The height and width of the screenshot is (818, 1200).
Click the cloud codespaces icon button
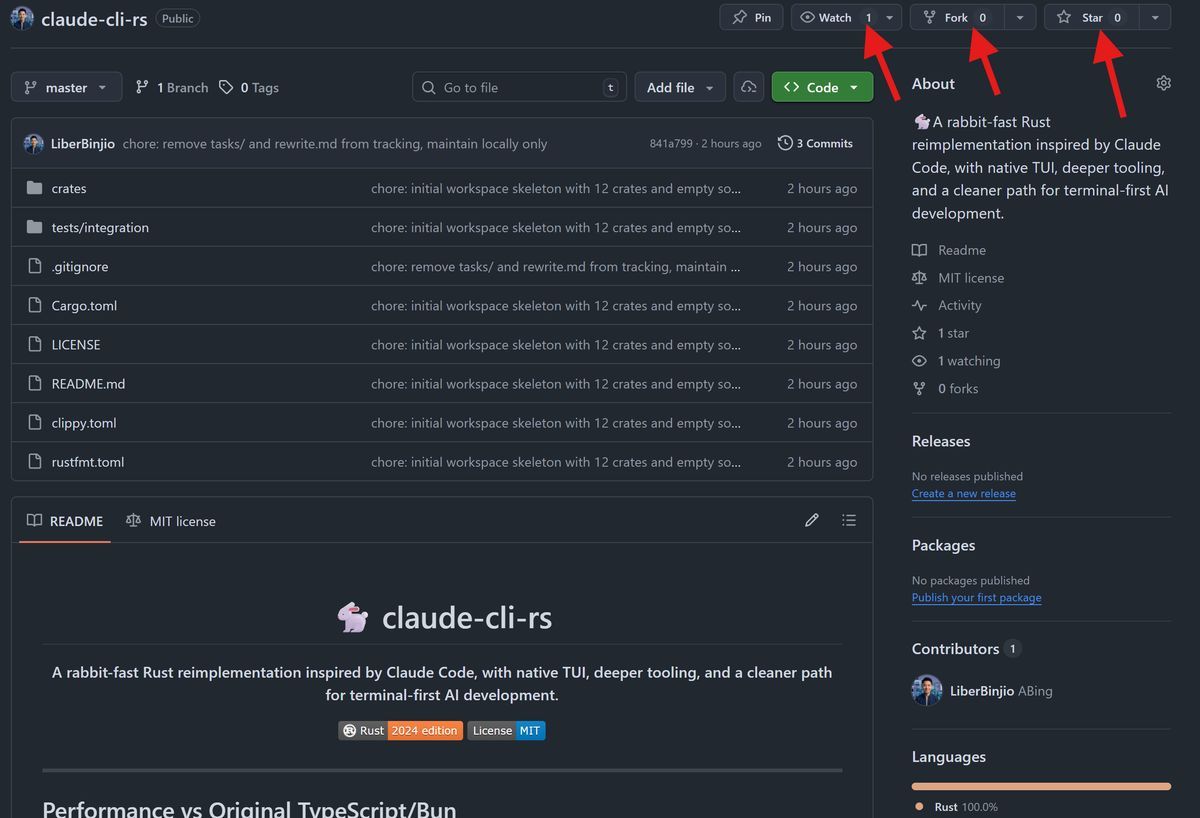748,87
